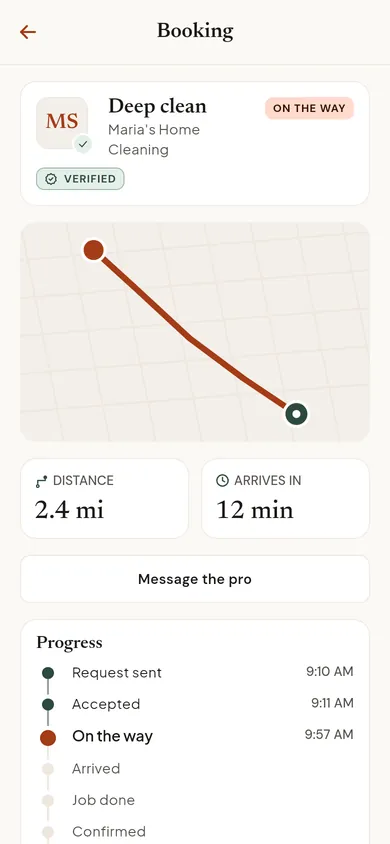The image size is (390, 844).
Task: Select the orange On the way step marker
Action: click(48, 737)
